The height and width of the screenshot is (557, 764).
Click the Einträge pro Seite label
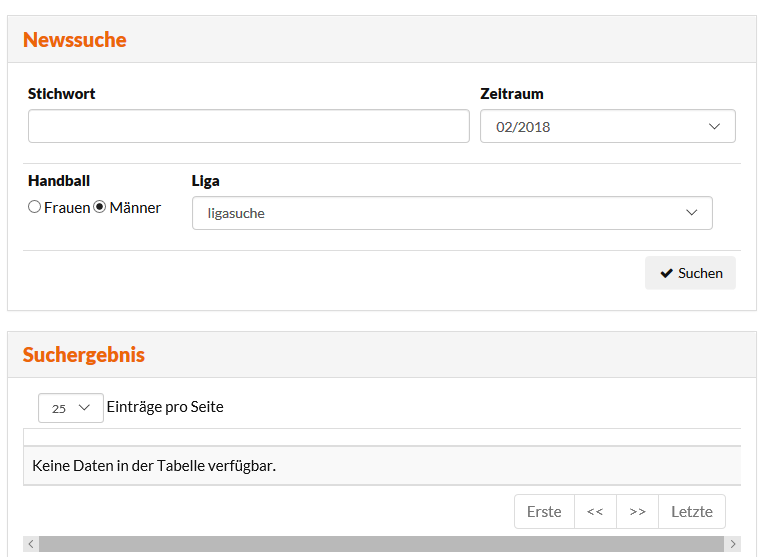pos(165,407)
